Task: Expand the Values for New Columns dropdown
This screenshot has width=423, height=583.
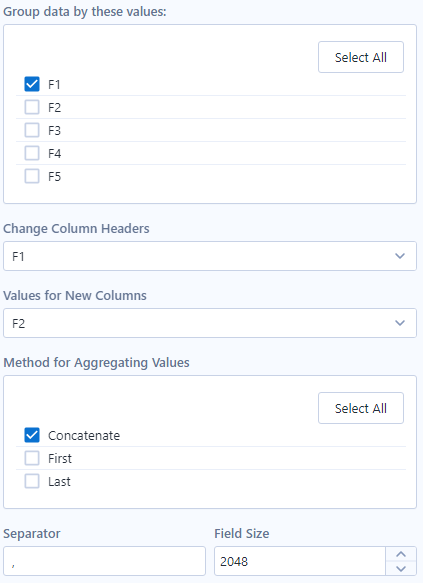Action: click(x=210, y=323)
